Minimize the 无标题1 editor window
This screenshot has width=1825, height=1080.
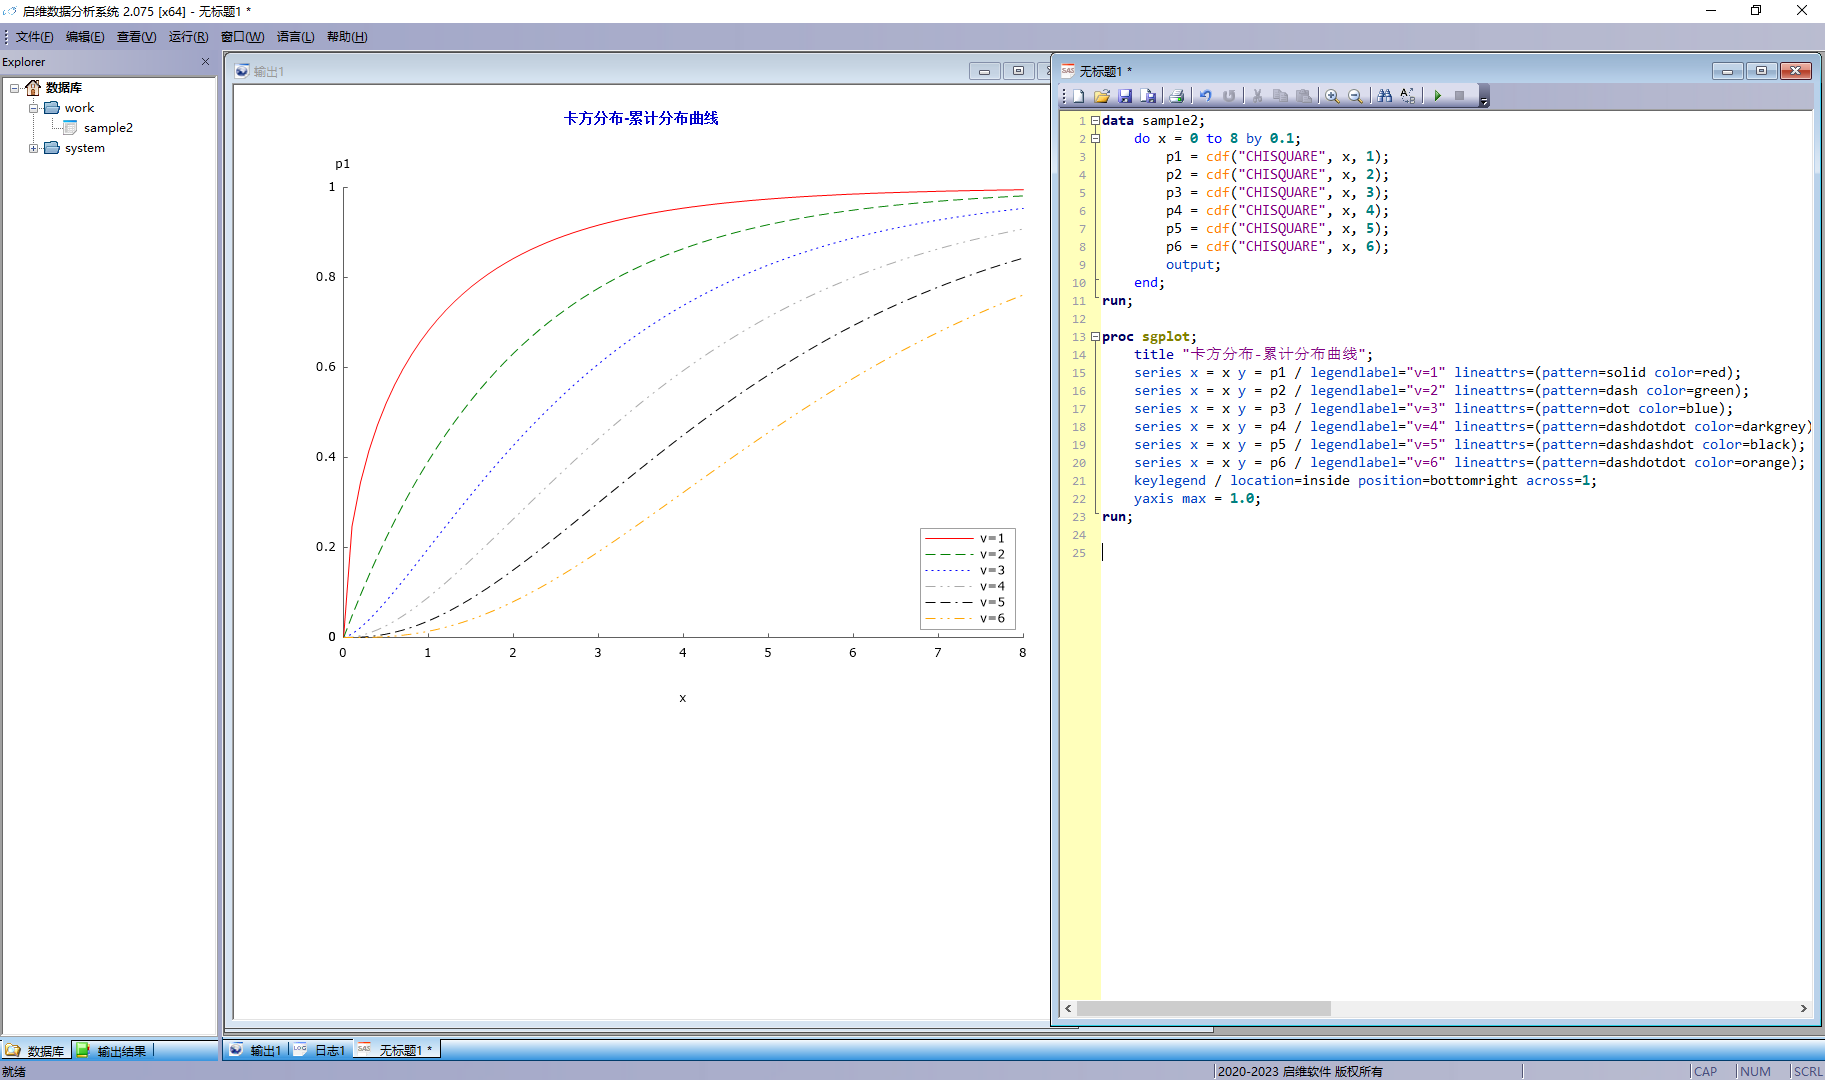(1727, 71)
